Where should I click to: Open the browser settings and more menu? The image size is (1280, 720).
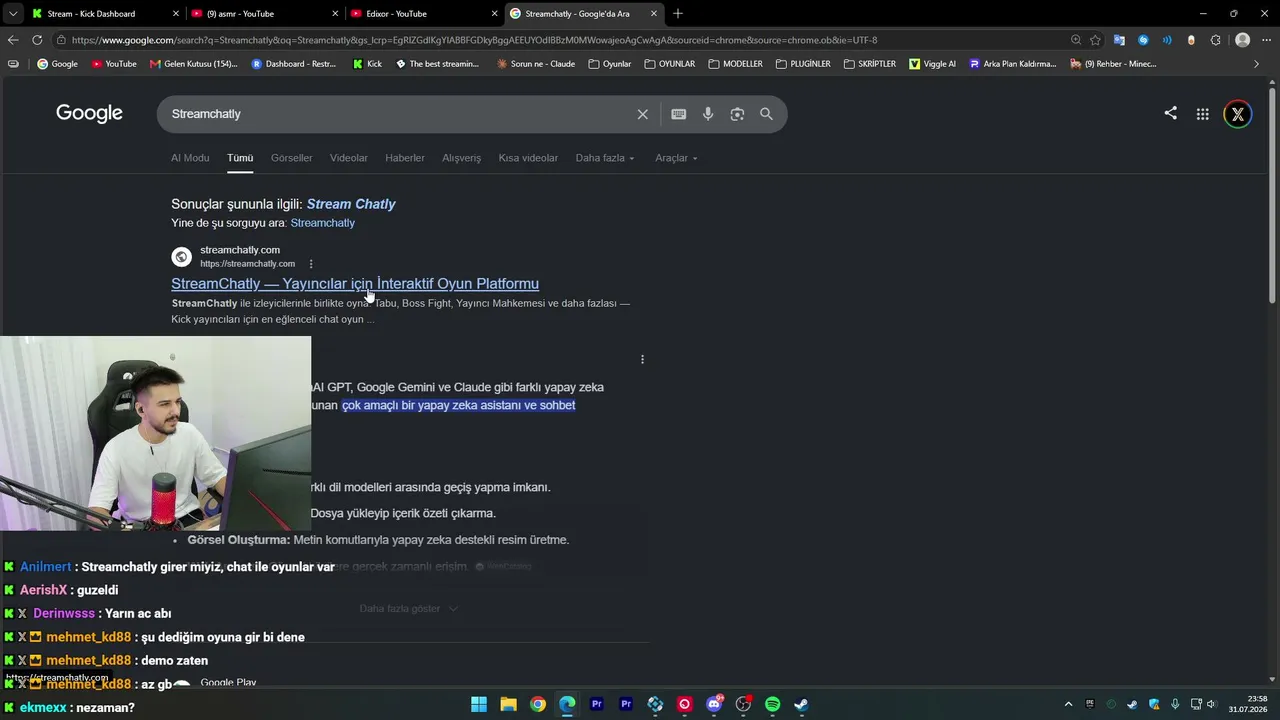(x=1267, y=40)
